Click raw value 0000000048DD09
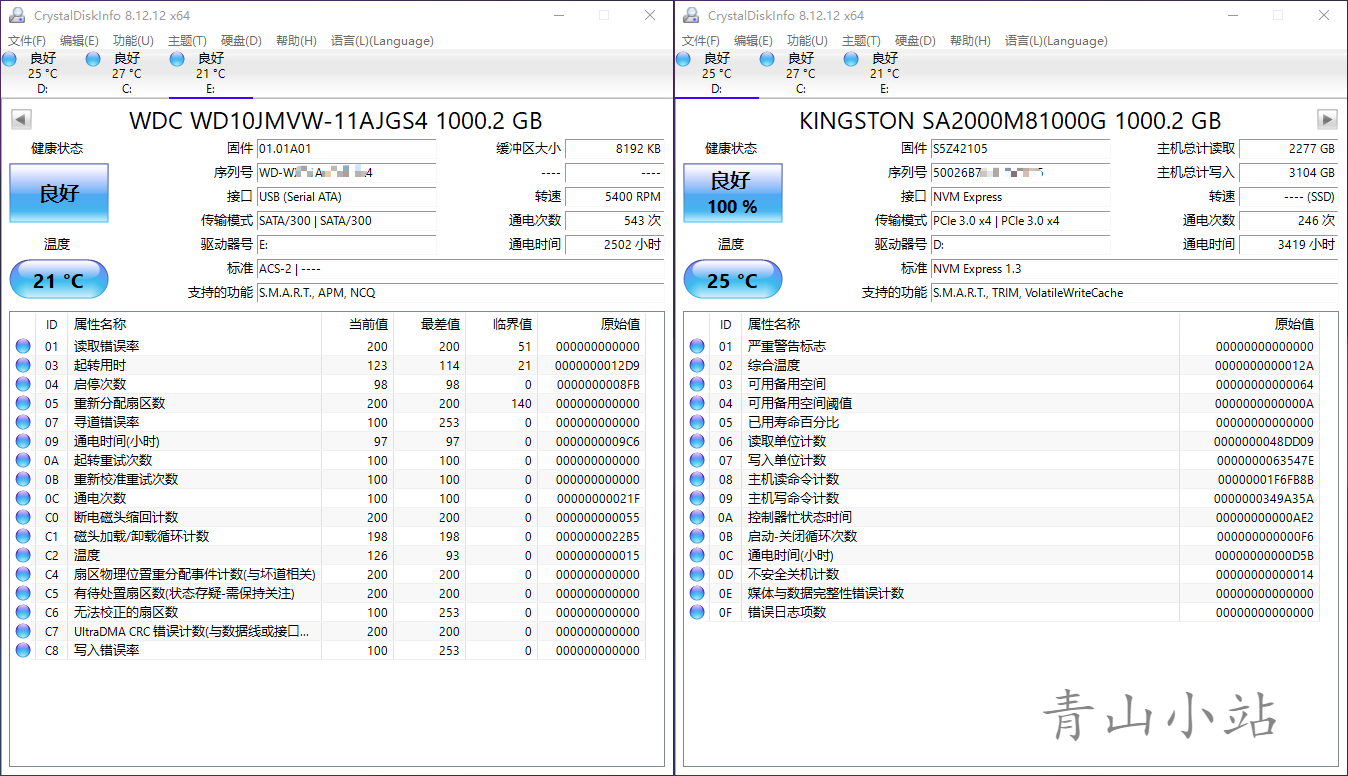Screen dimensions: 1348x776 [1264, 441]
